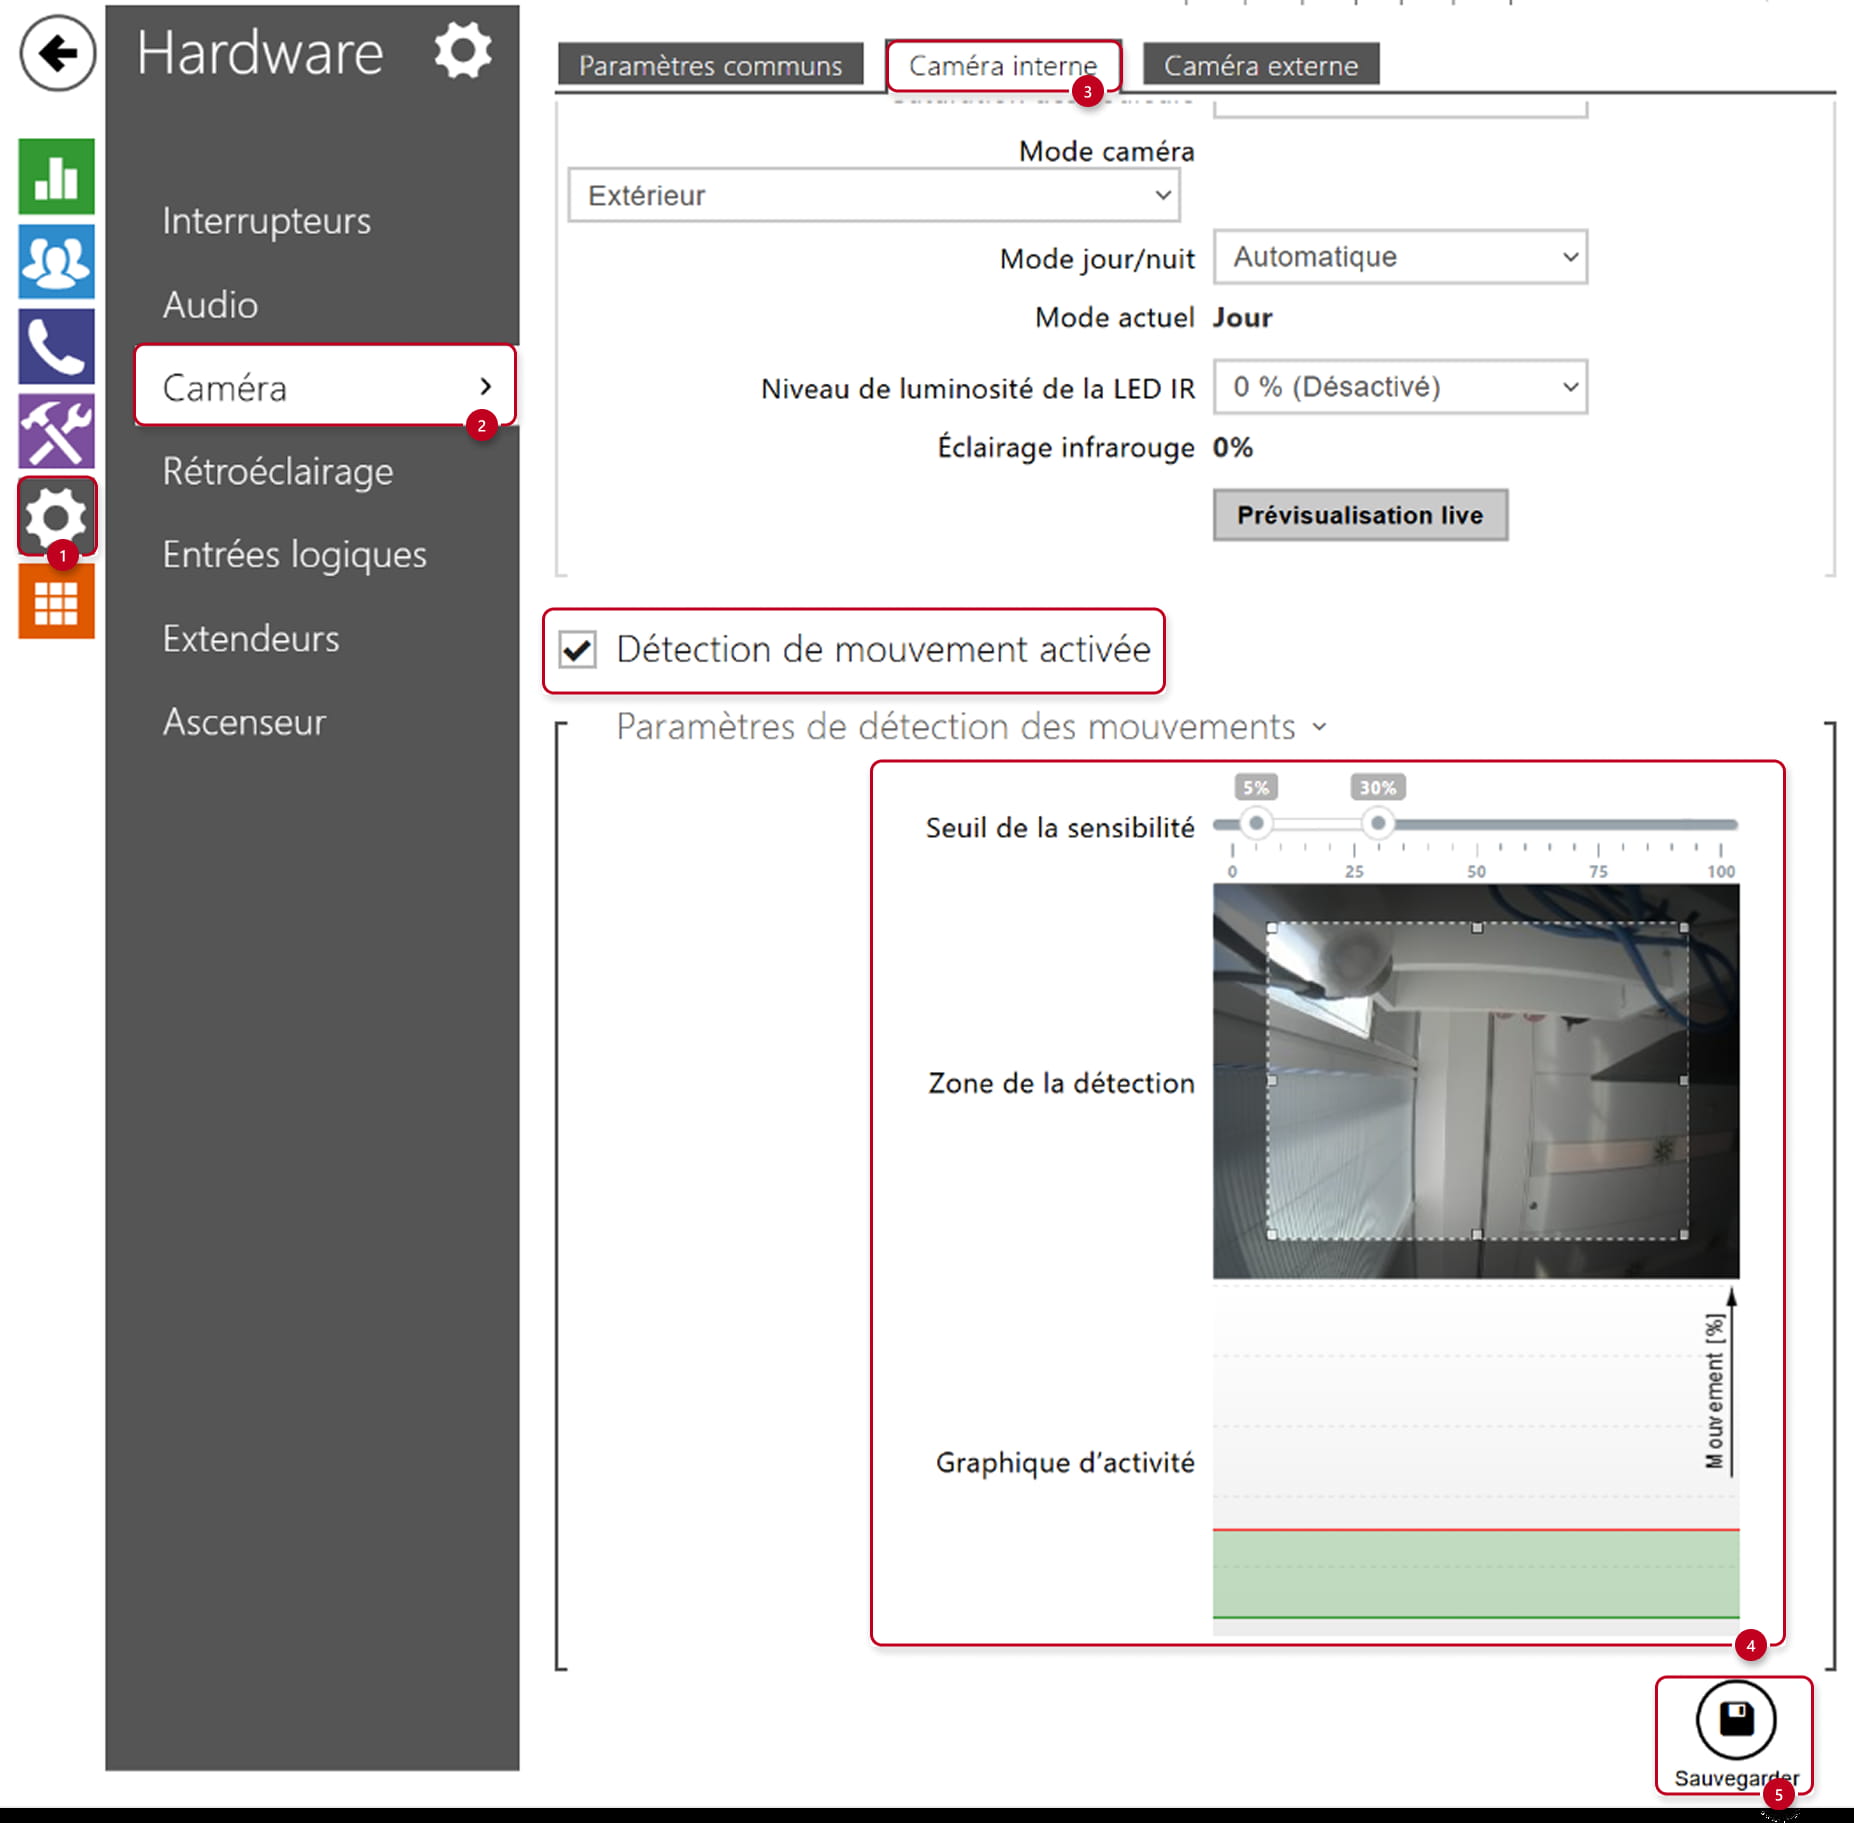Click the back arrow button
This screenshot has width=1854, height=1823.
(57, 53)
